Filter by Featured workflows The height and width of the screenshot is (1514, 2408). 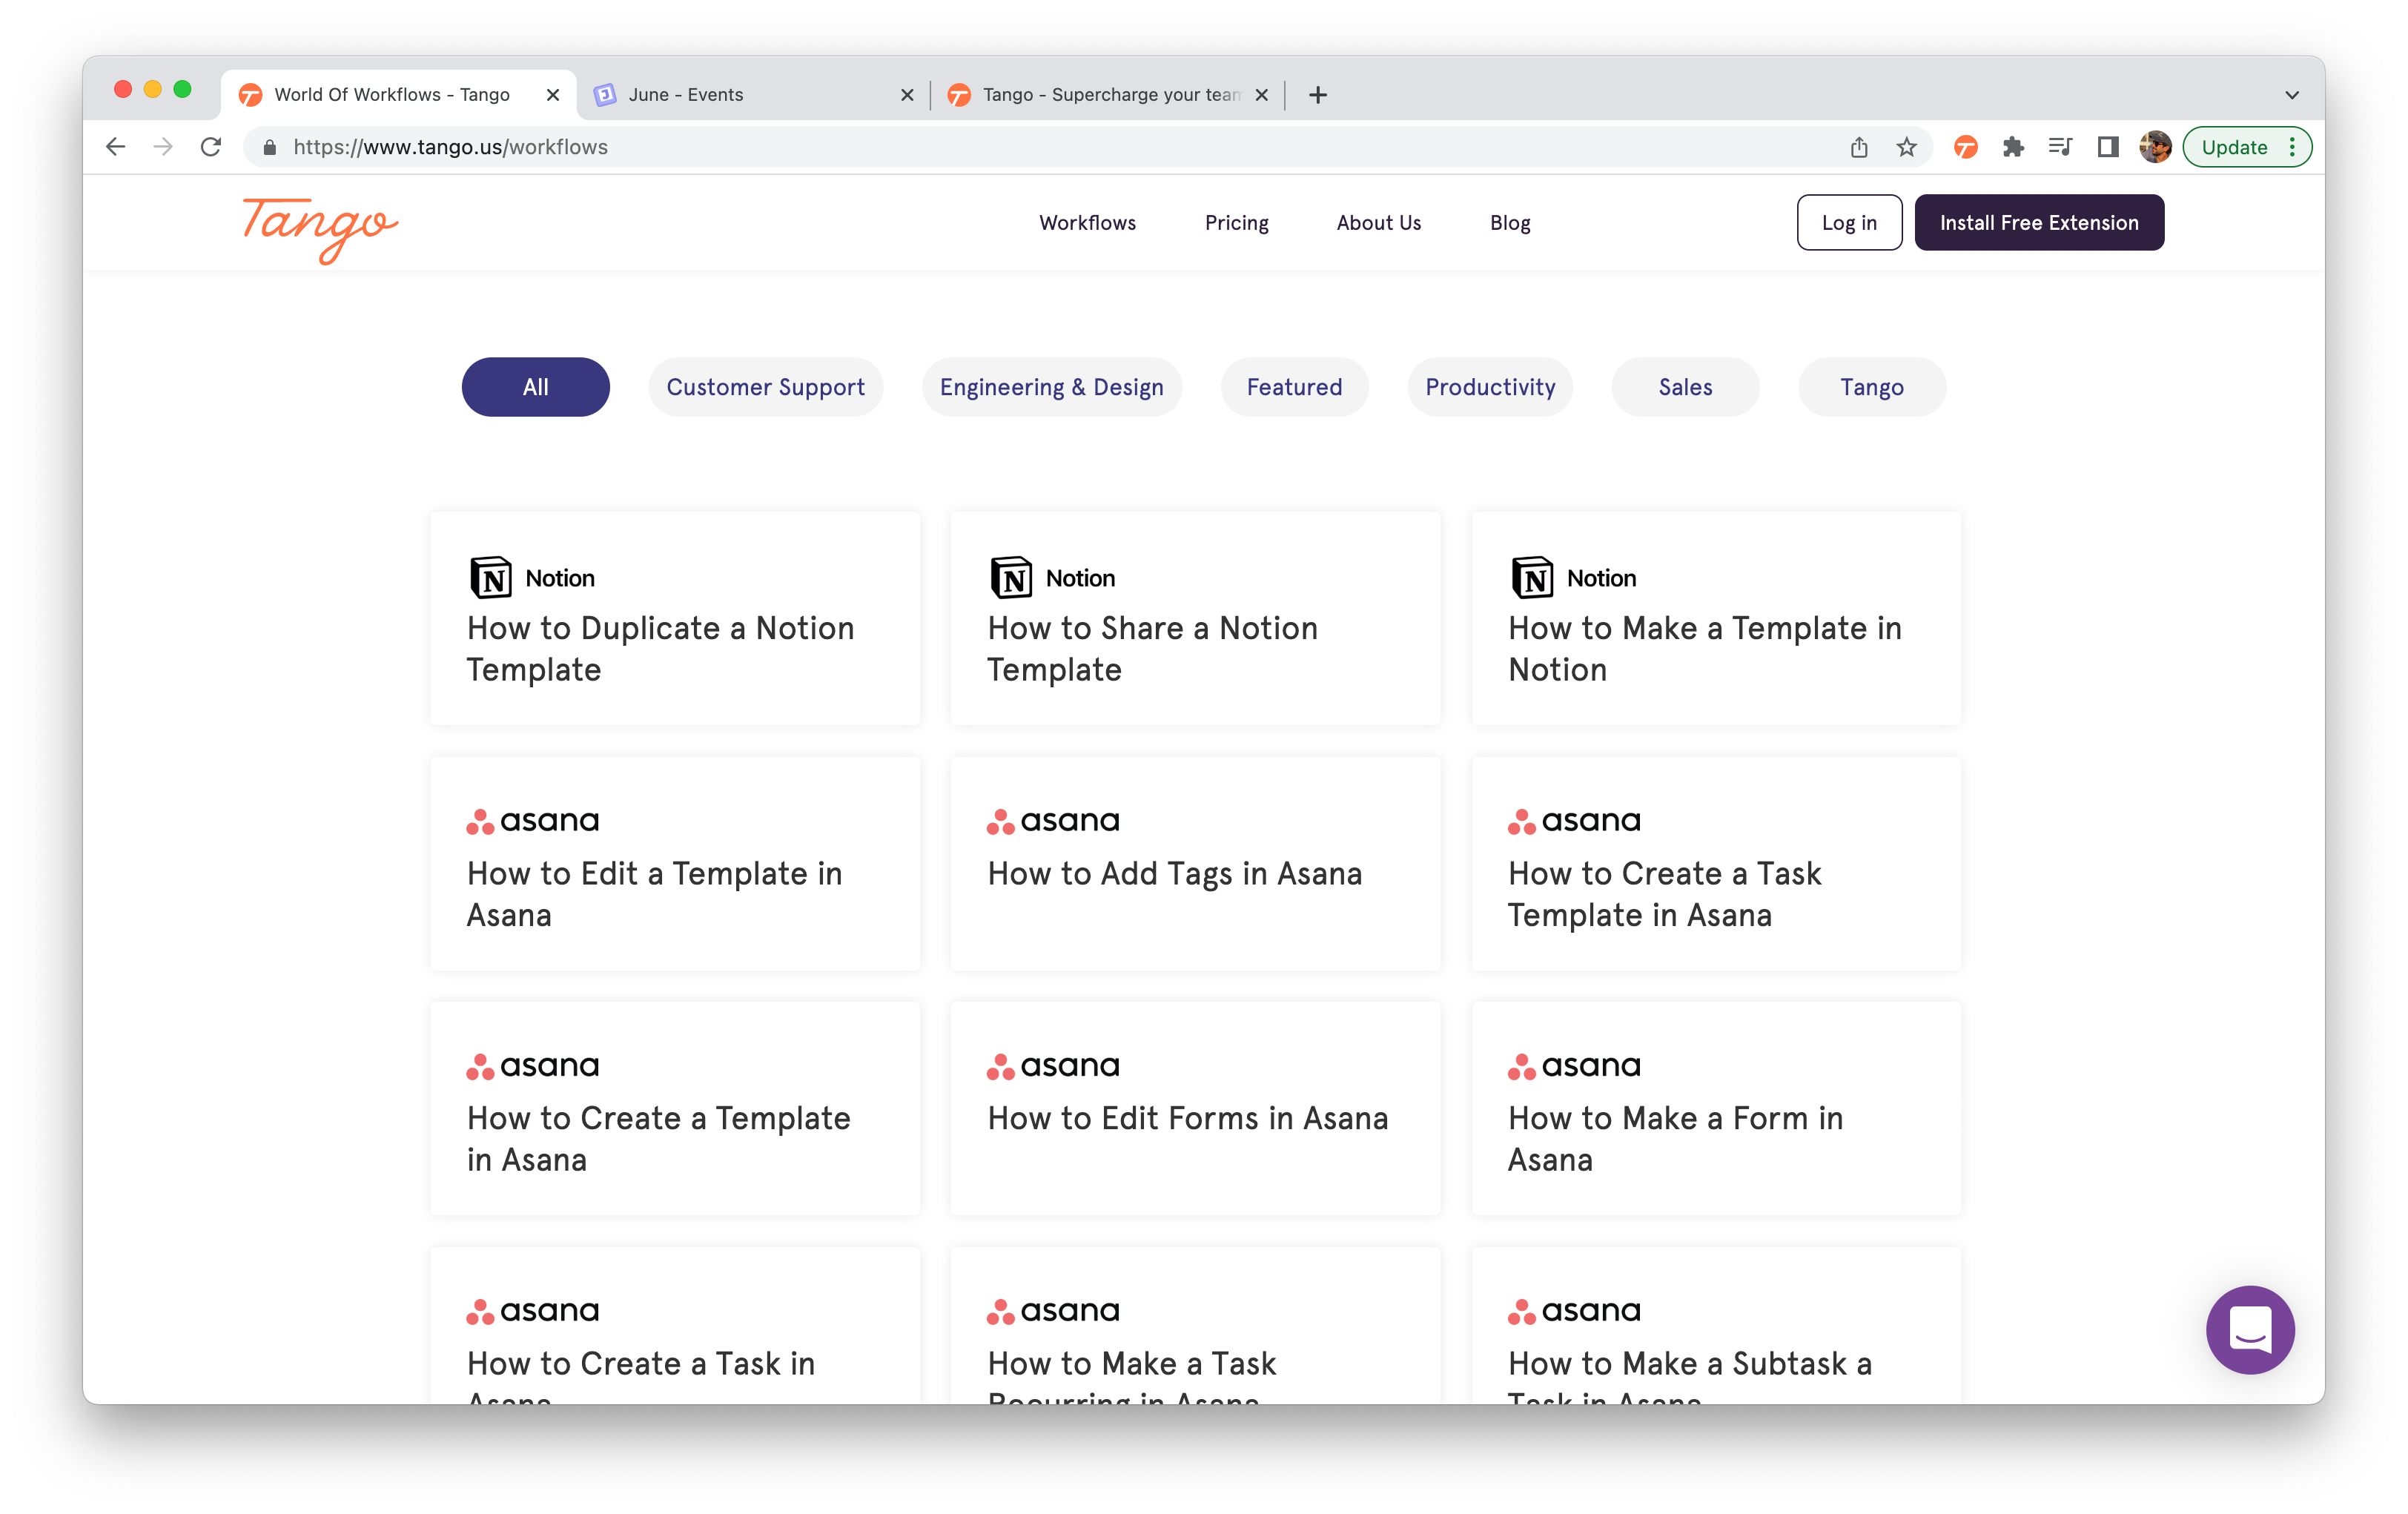(1294, 386)
